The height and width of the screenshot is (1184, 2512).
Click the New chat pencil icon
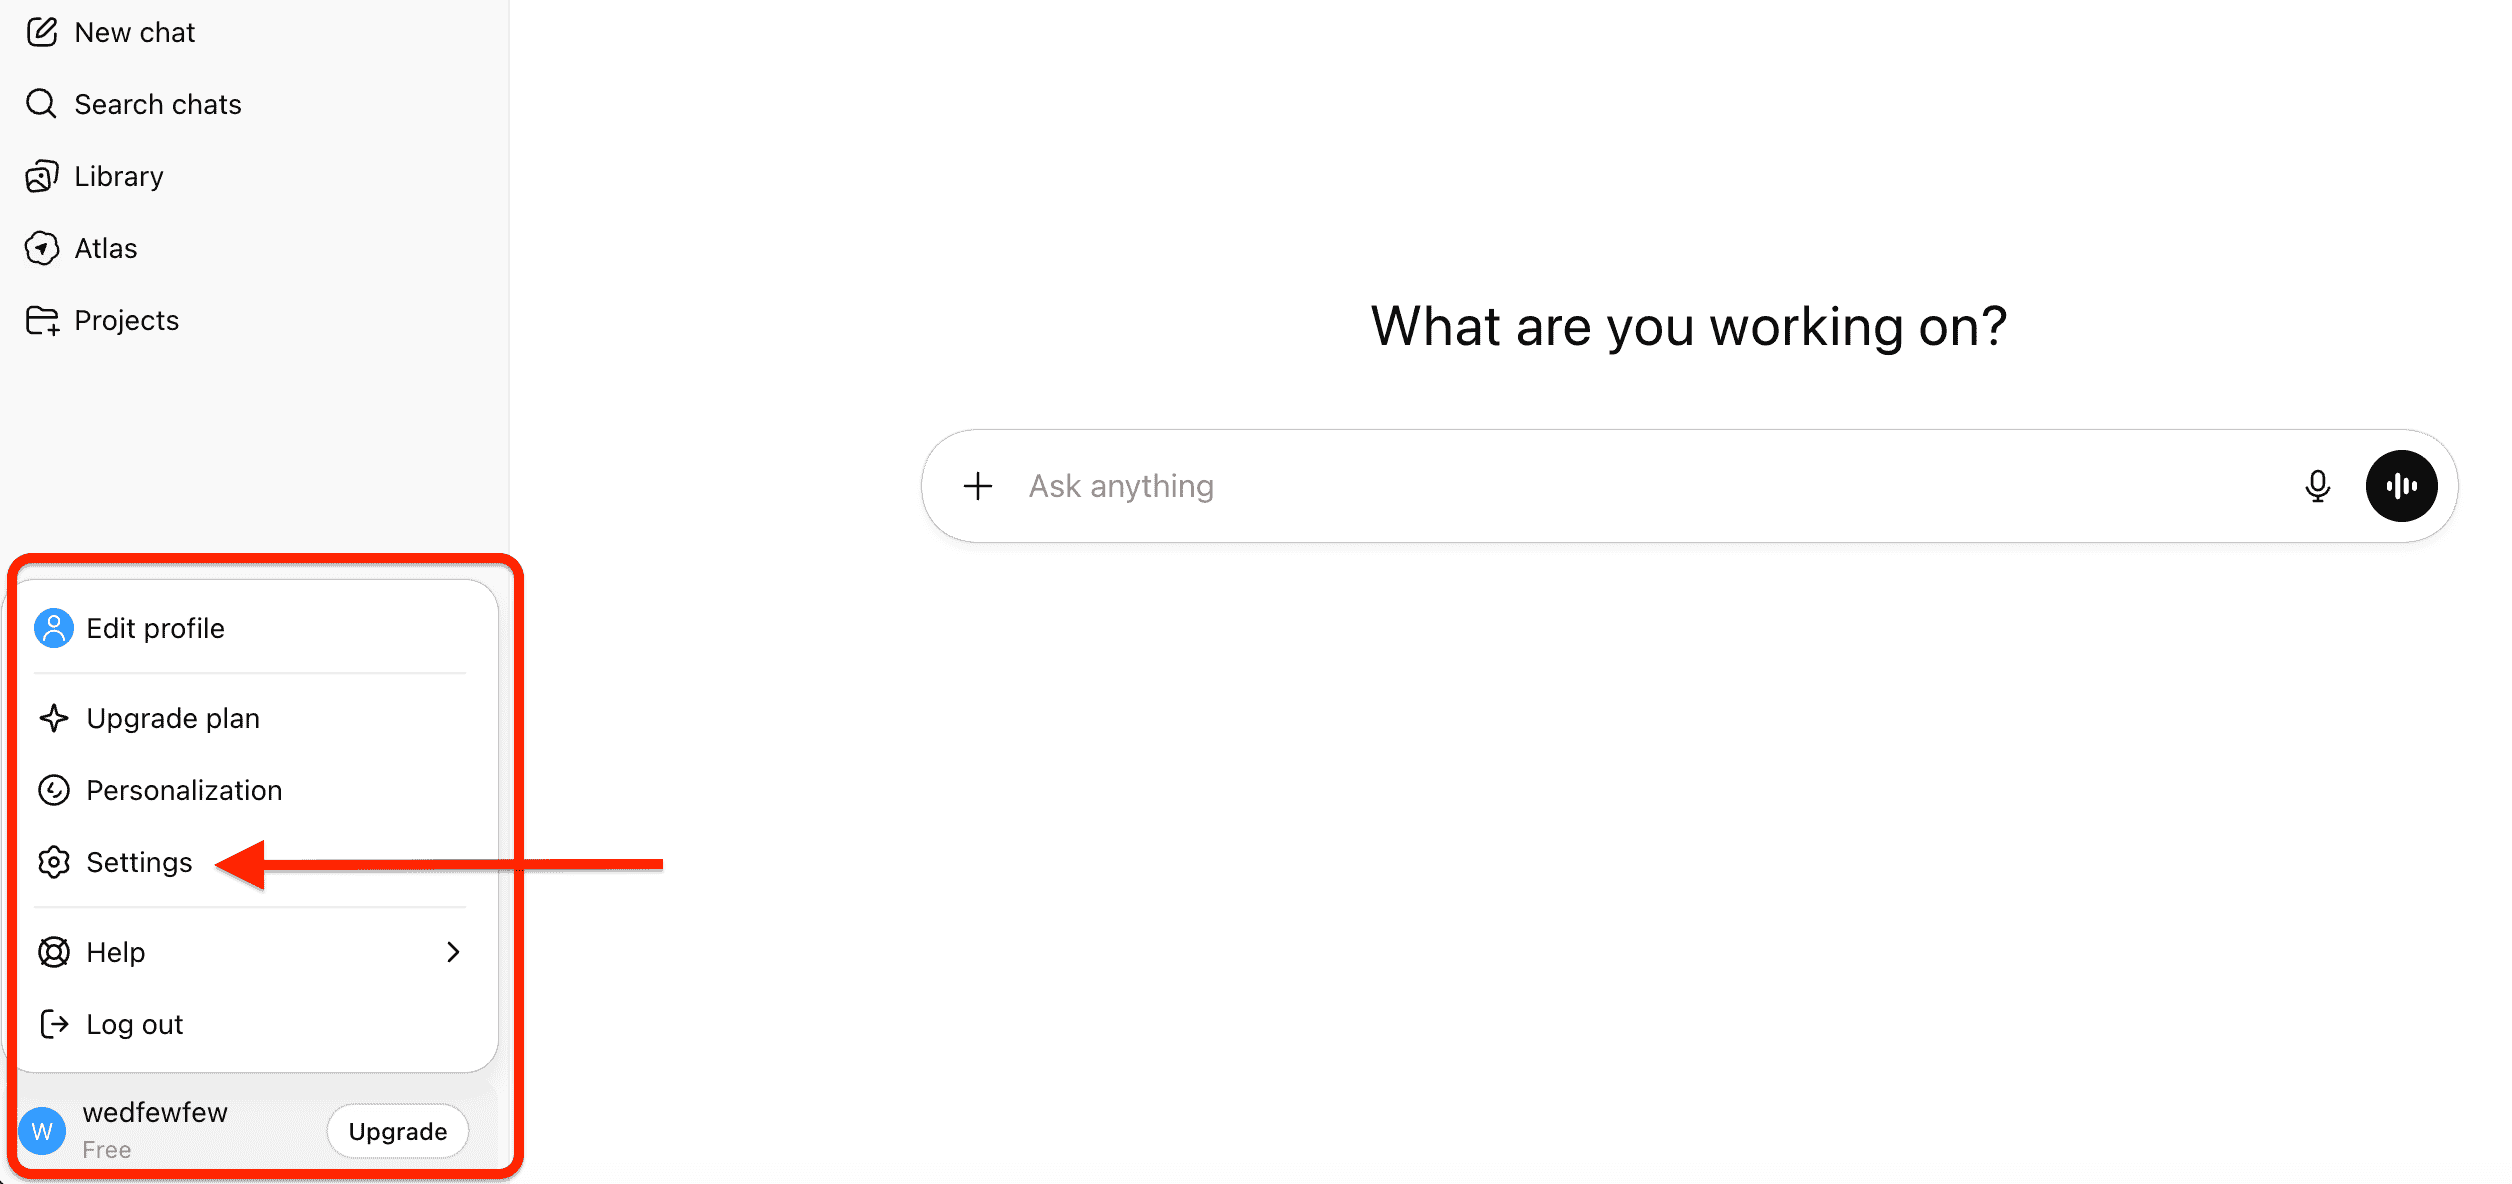pos(41,33)
